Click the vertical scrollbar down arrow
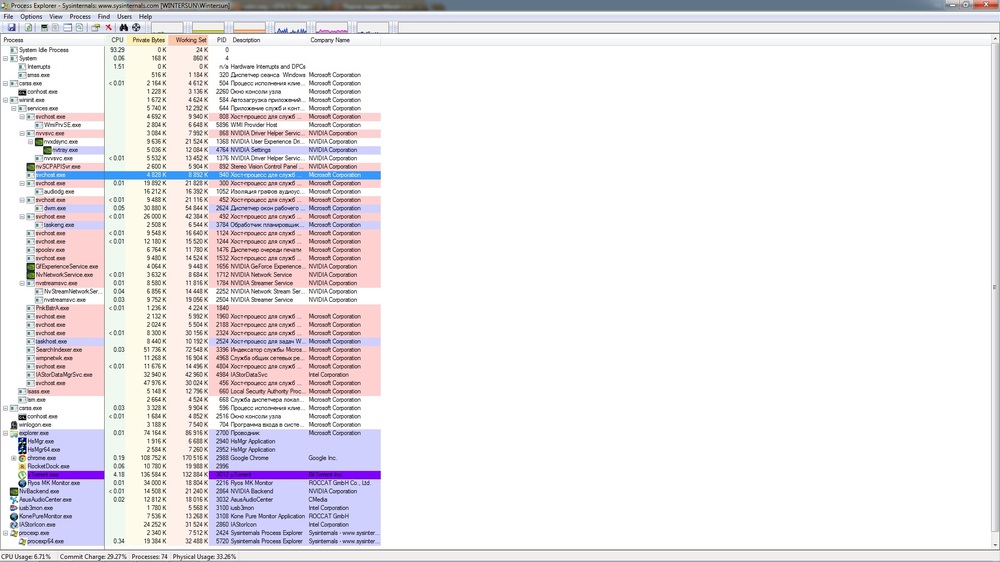Image resolution: width=1000 pixels, height=562 pixels. pyautogui.click(x=996, y=545)
